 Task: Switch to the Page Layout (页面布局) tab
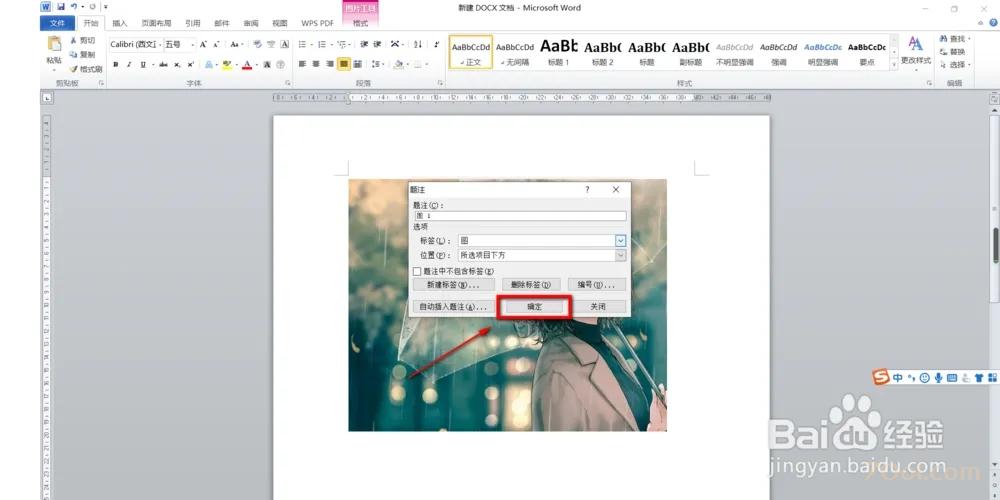click(x=156, y=23)
